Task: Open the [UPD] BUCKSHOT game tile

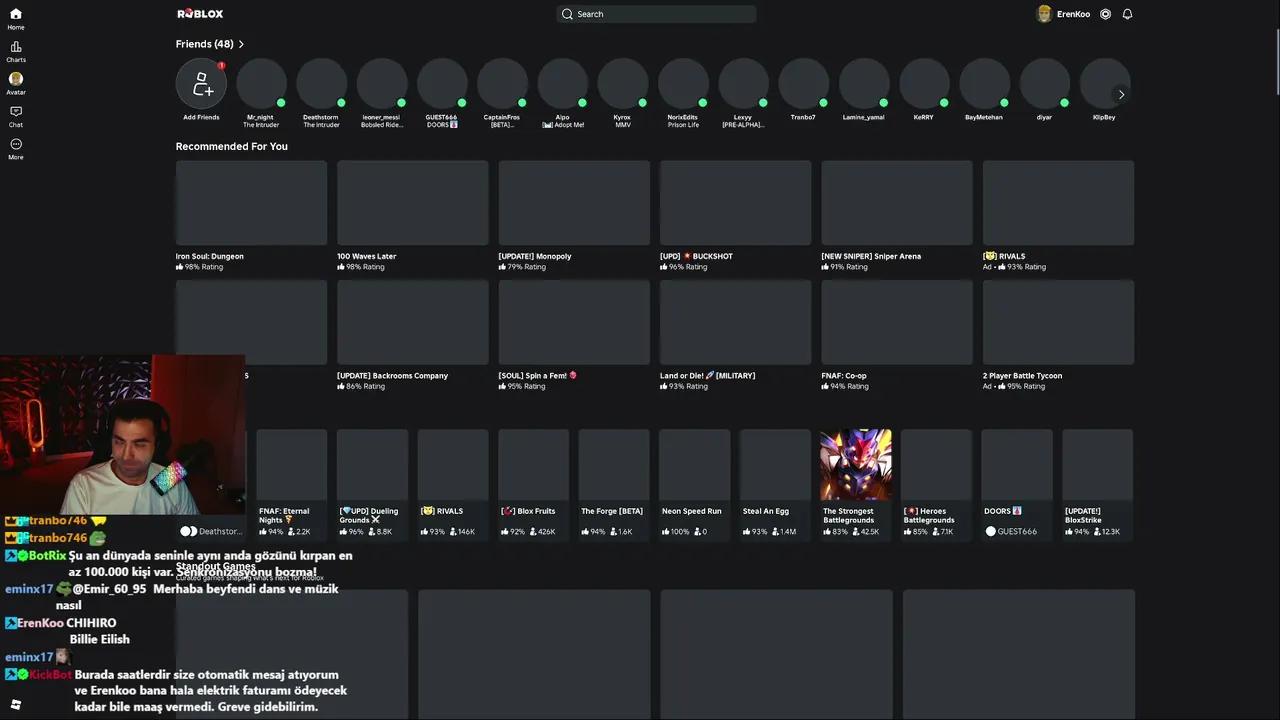Action: 735,216
